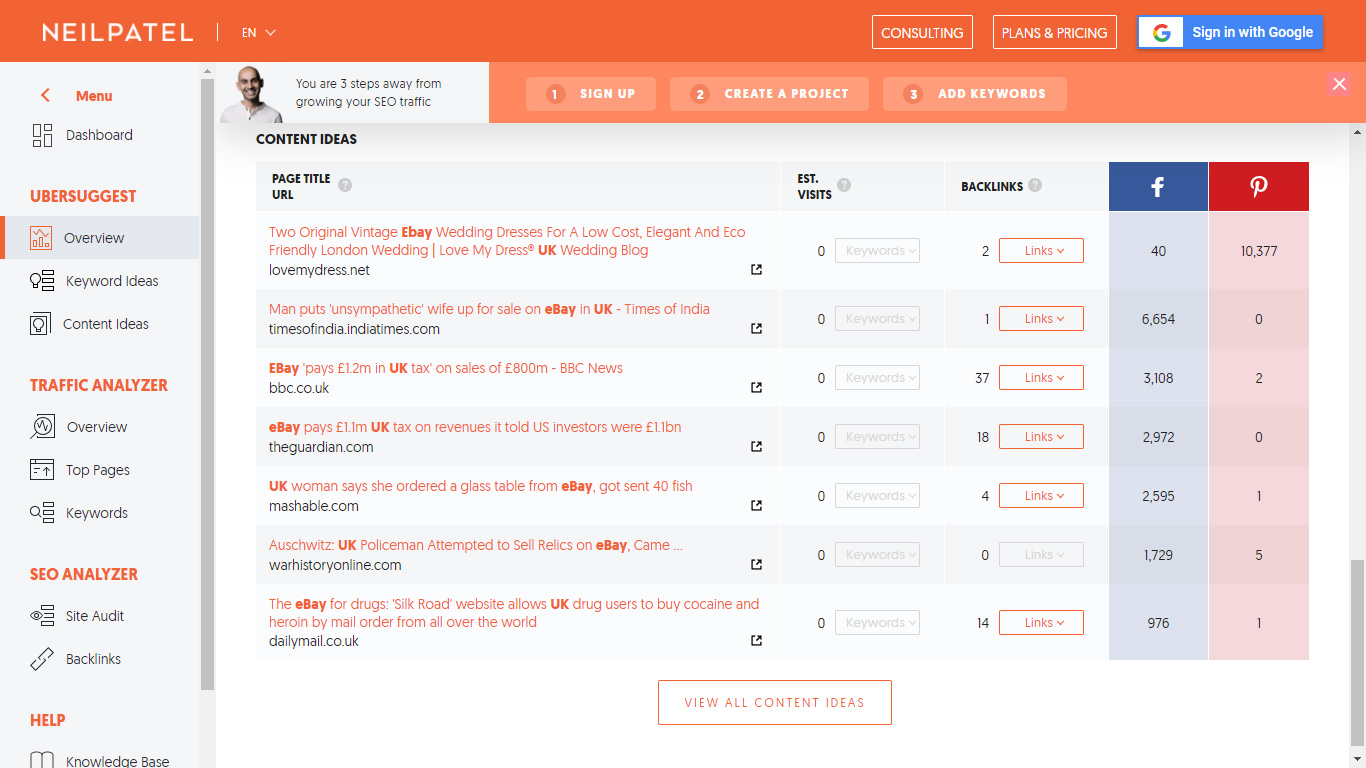
Task: Open the Vintage Ebay Wedding Dresses article
Action: [507, 241]
